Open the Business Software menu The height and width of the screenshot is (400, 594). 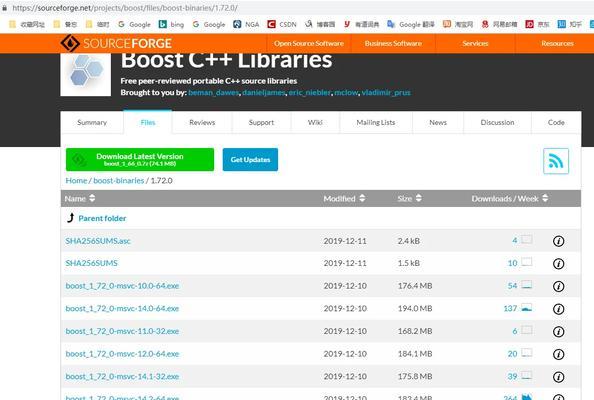393,43
